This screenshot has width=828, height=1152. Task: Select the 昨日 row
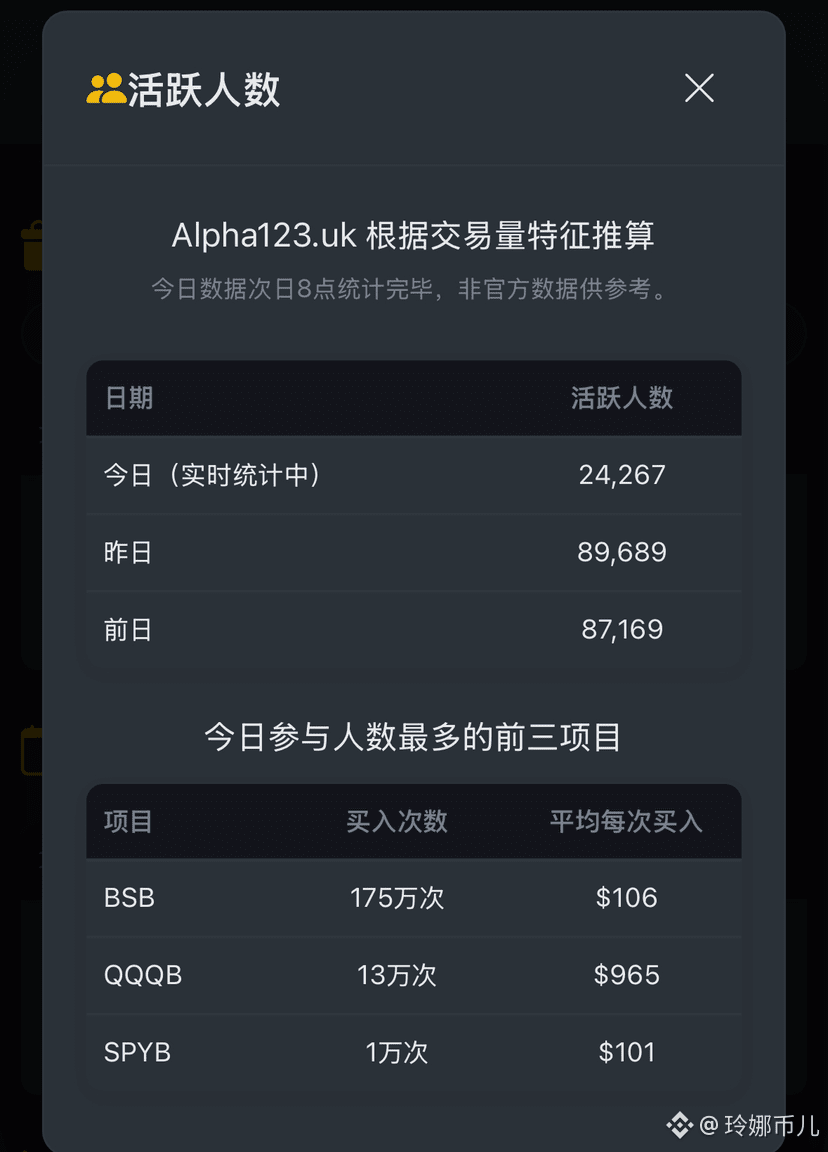click(414, 552)
